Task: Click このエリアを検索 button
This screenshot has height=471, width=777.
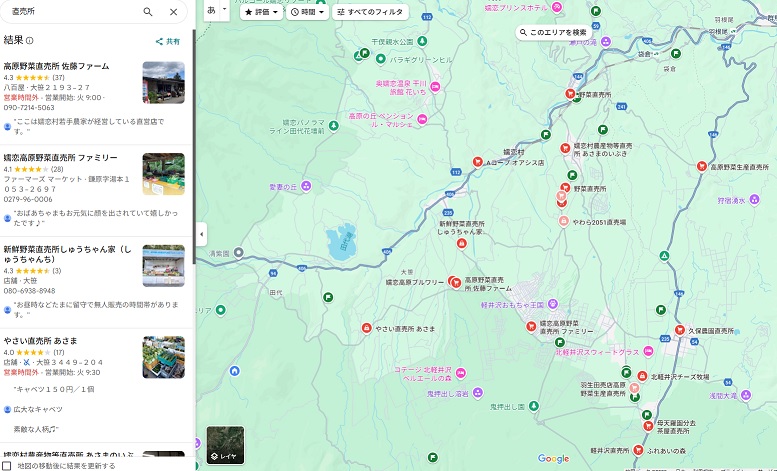Action: point(554,33)
